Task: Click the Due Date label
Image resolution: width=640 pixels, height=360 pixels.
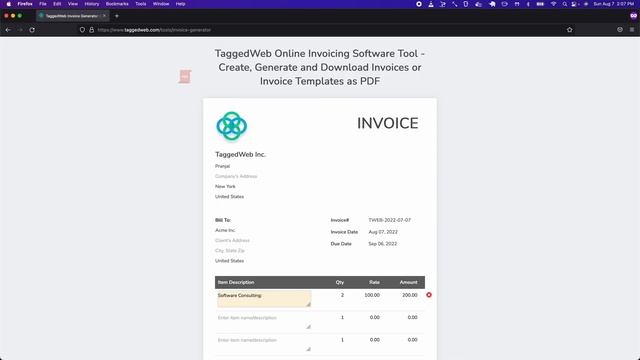Action: 341,244
